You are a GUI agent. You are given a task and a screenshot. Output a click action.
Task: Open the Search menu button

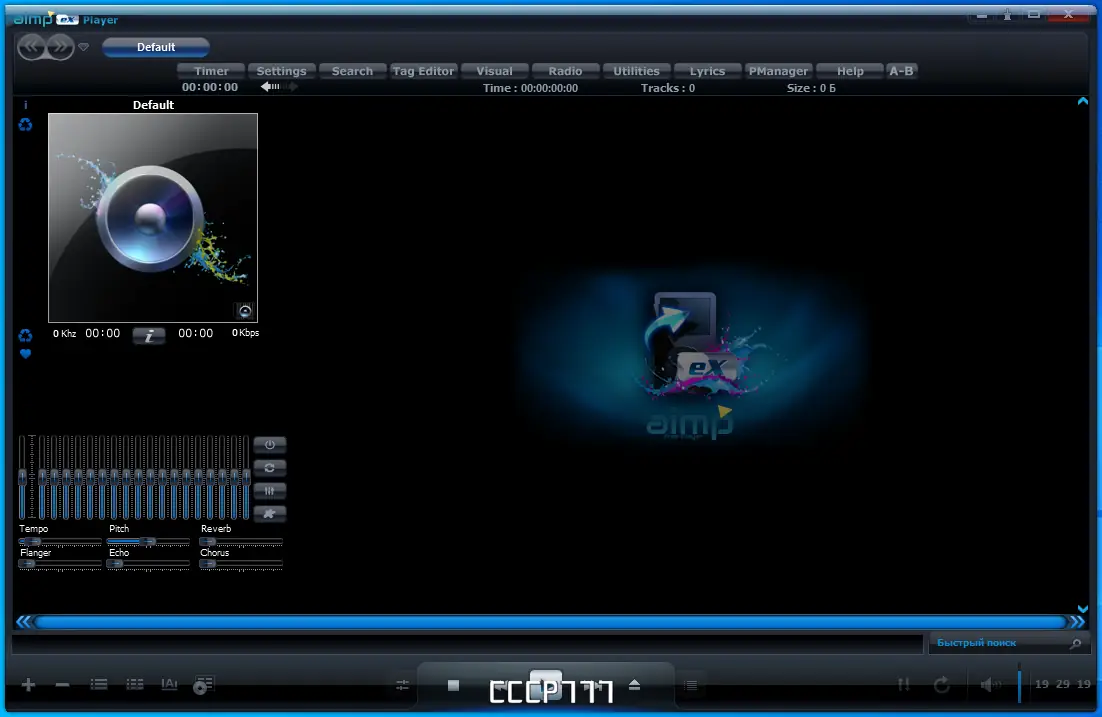pos(352,71)
